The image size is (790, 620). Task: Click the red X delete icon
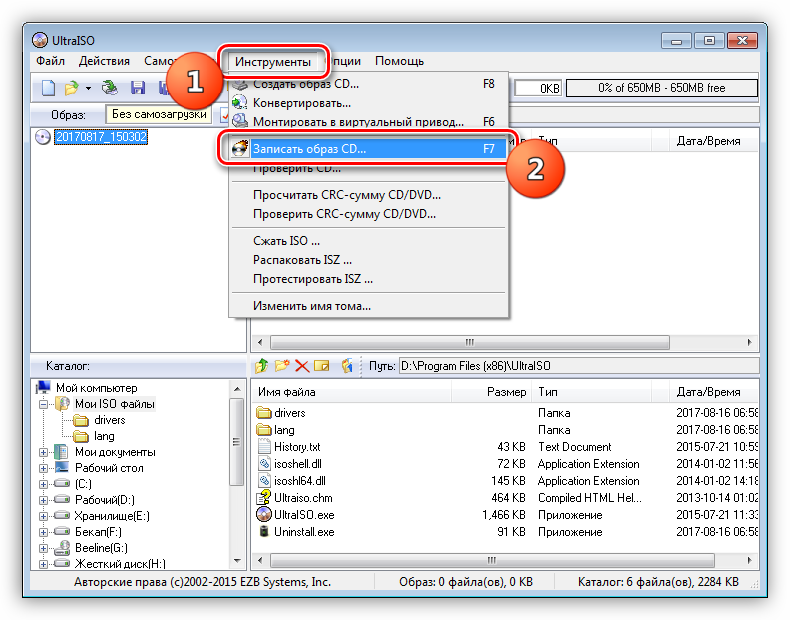(302, 366)
